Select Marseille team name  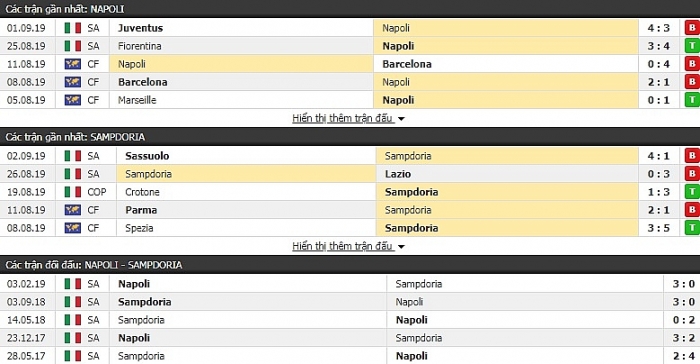tap(137, 100)
